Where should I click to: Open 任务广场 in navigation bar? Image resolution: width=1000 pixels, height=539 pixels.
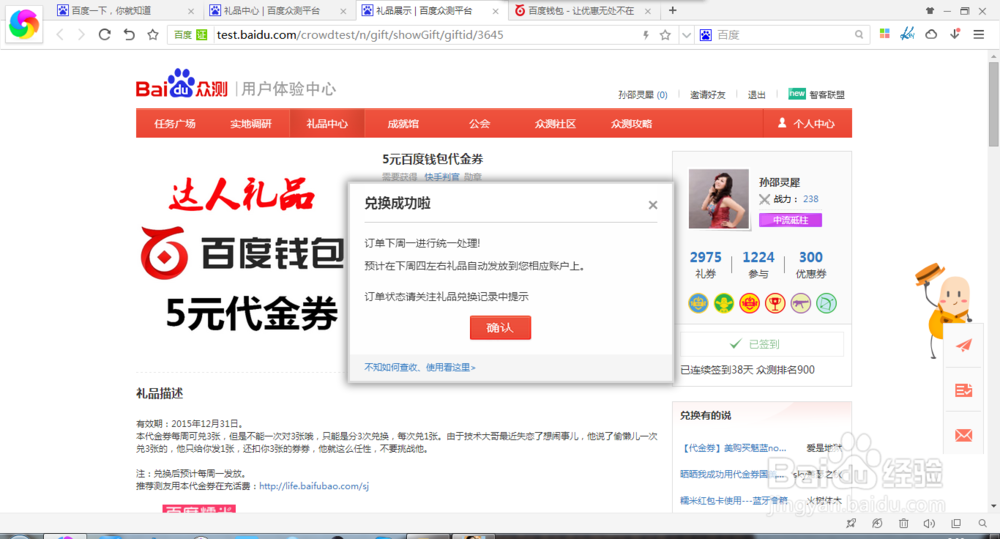(175, 124)
